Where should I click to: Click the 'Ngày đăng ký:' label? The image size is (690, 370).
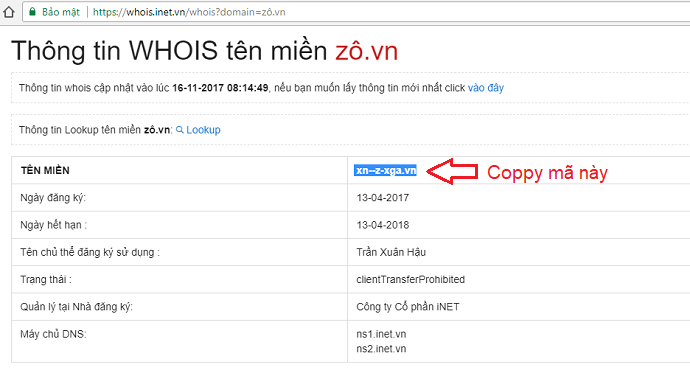53,198
